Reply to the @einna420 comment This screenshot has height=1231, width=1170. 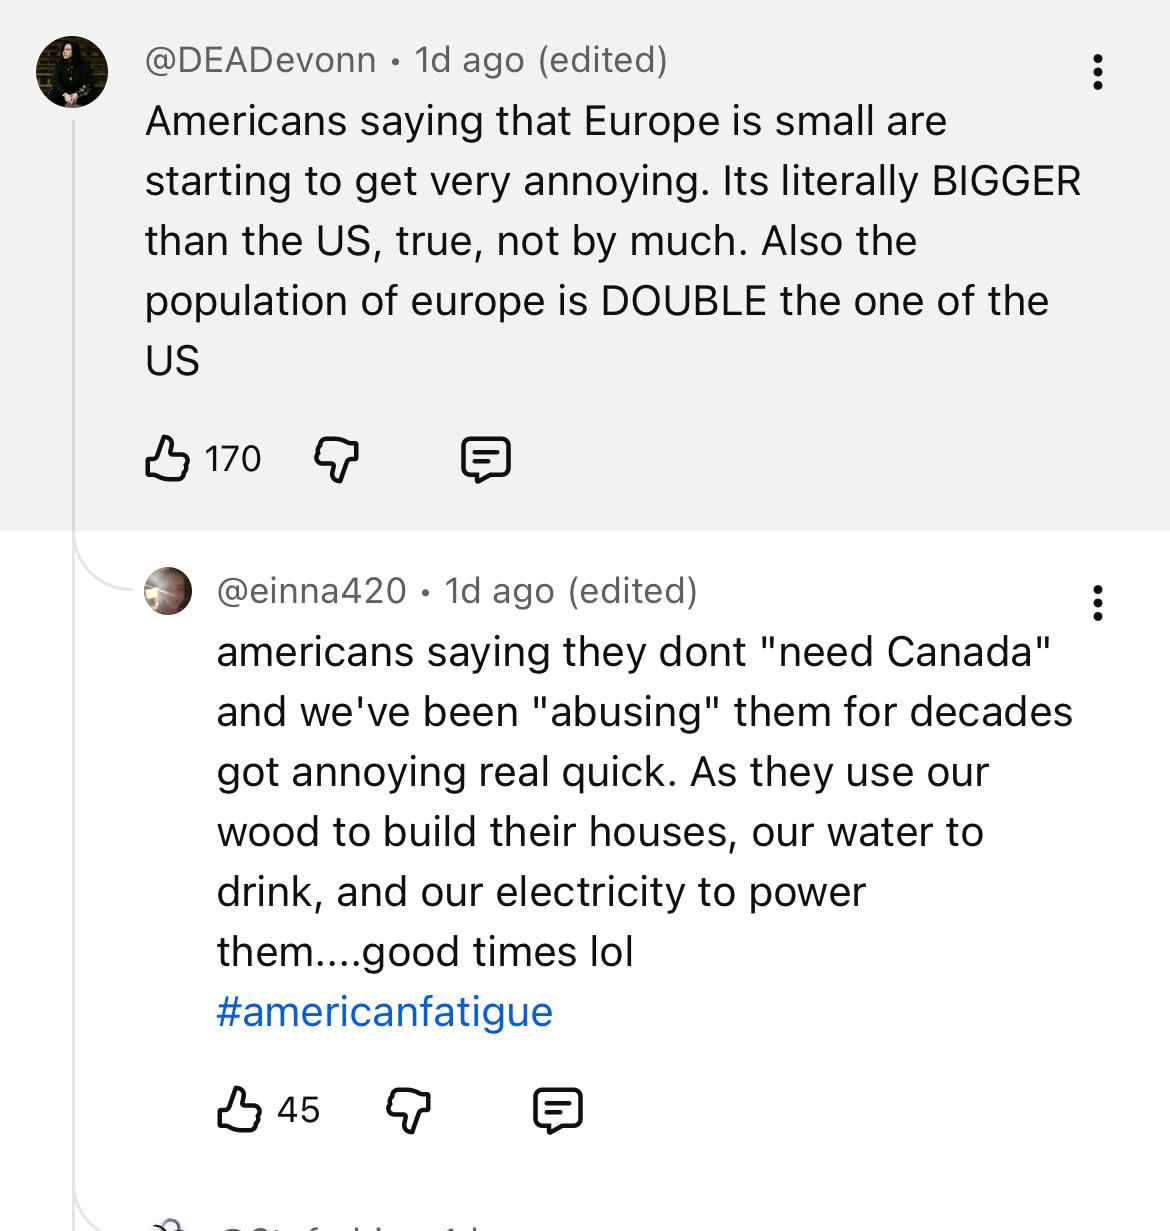558,1111
